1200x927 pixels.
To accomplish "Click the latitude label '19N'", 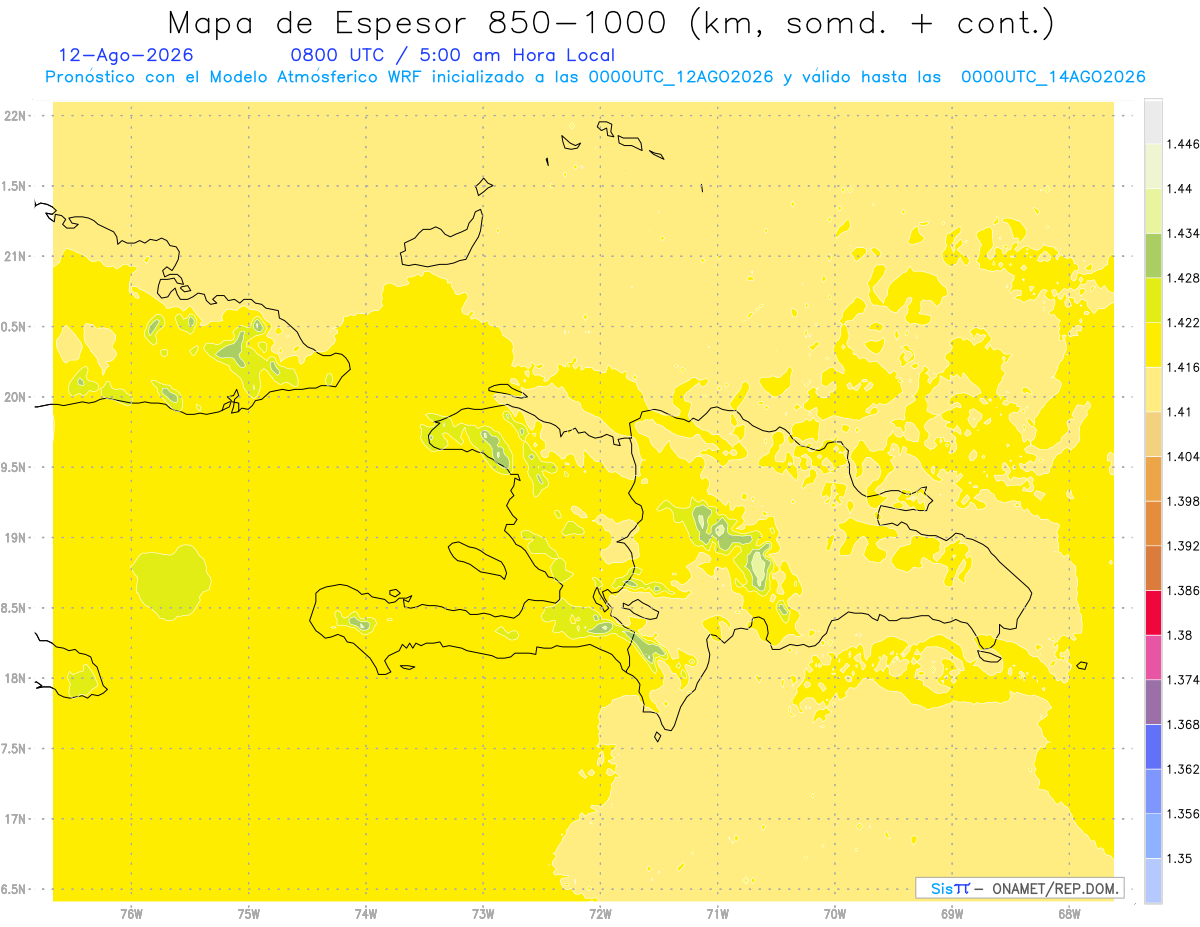I will (x=17, y=538).
